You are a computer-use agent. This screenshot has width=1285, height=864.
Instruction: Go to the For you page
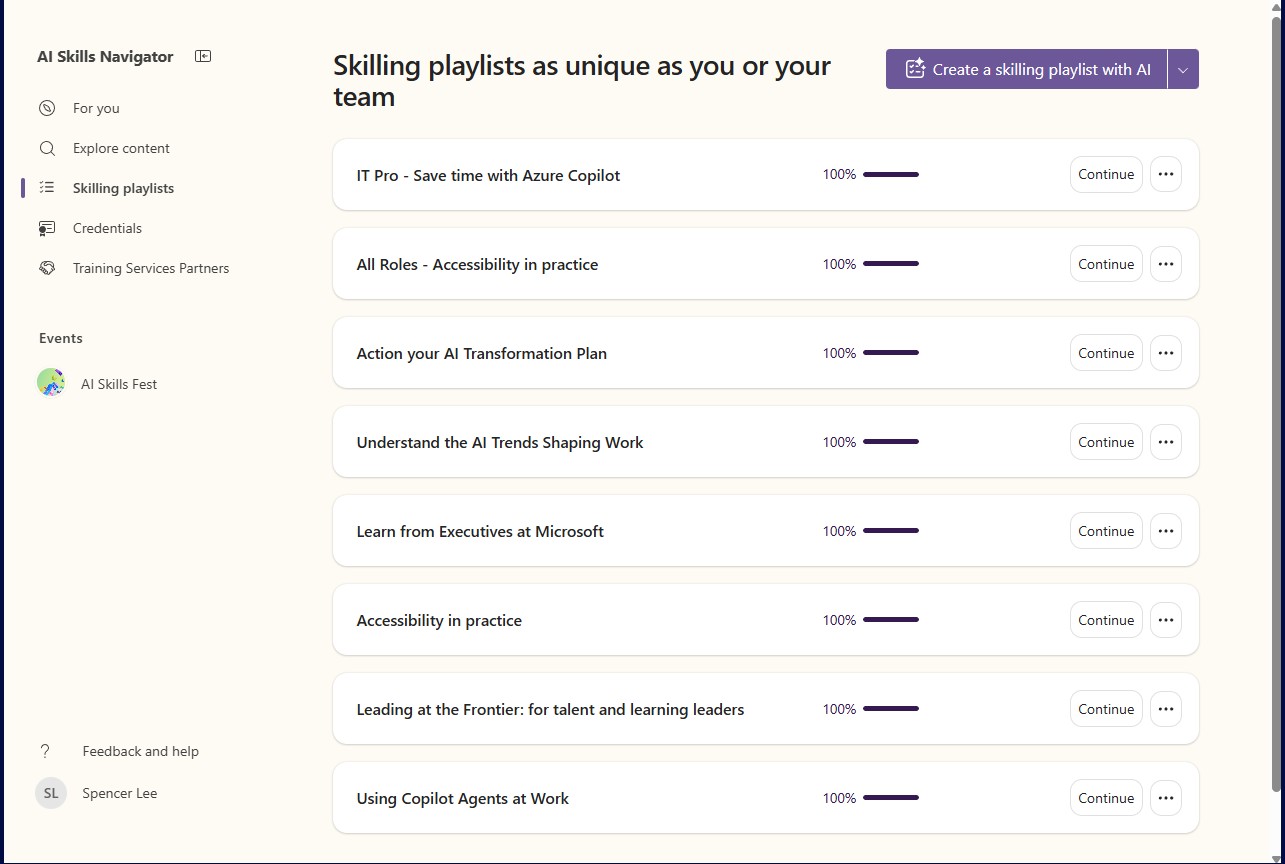[96, 108]
